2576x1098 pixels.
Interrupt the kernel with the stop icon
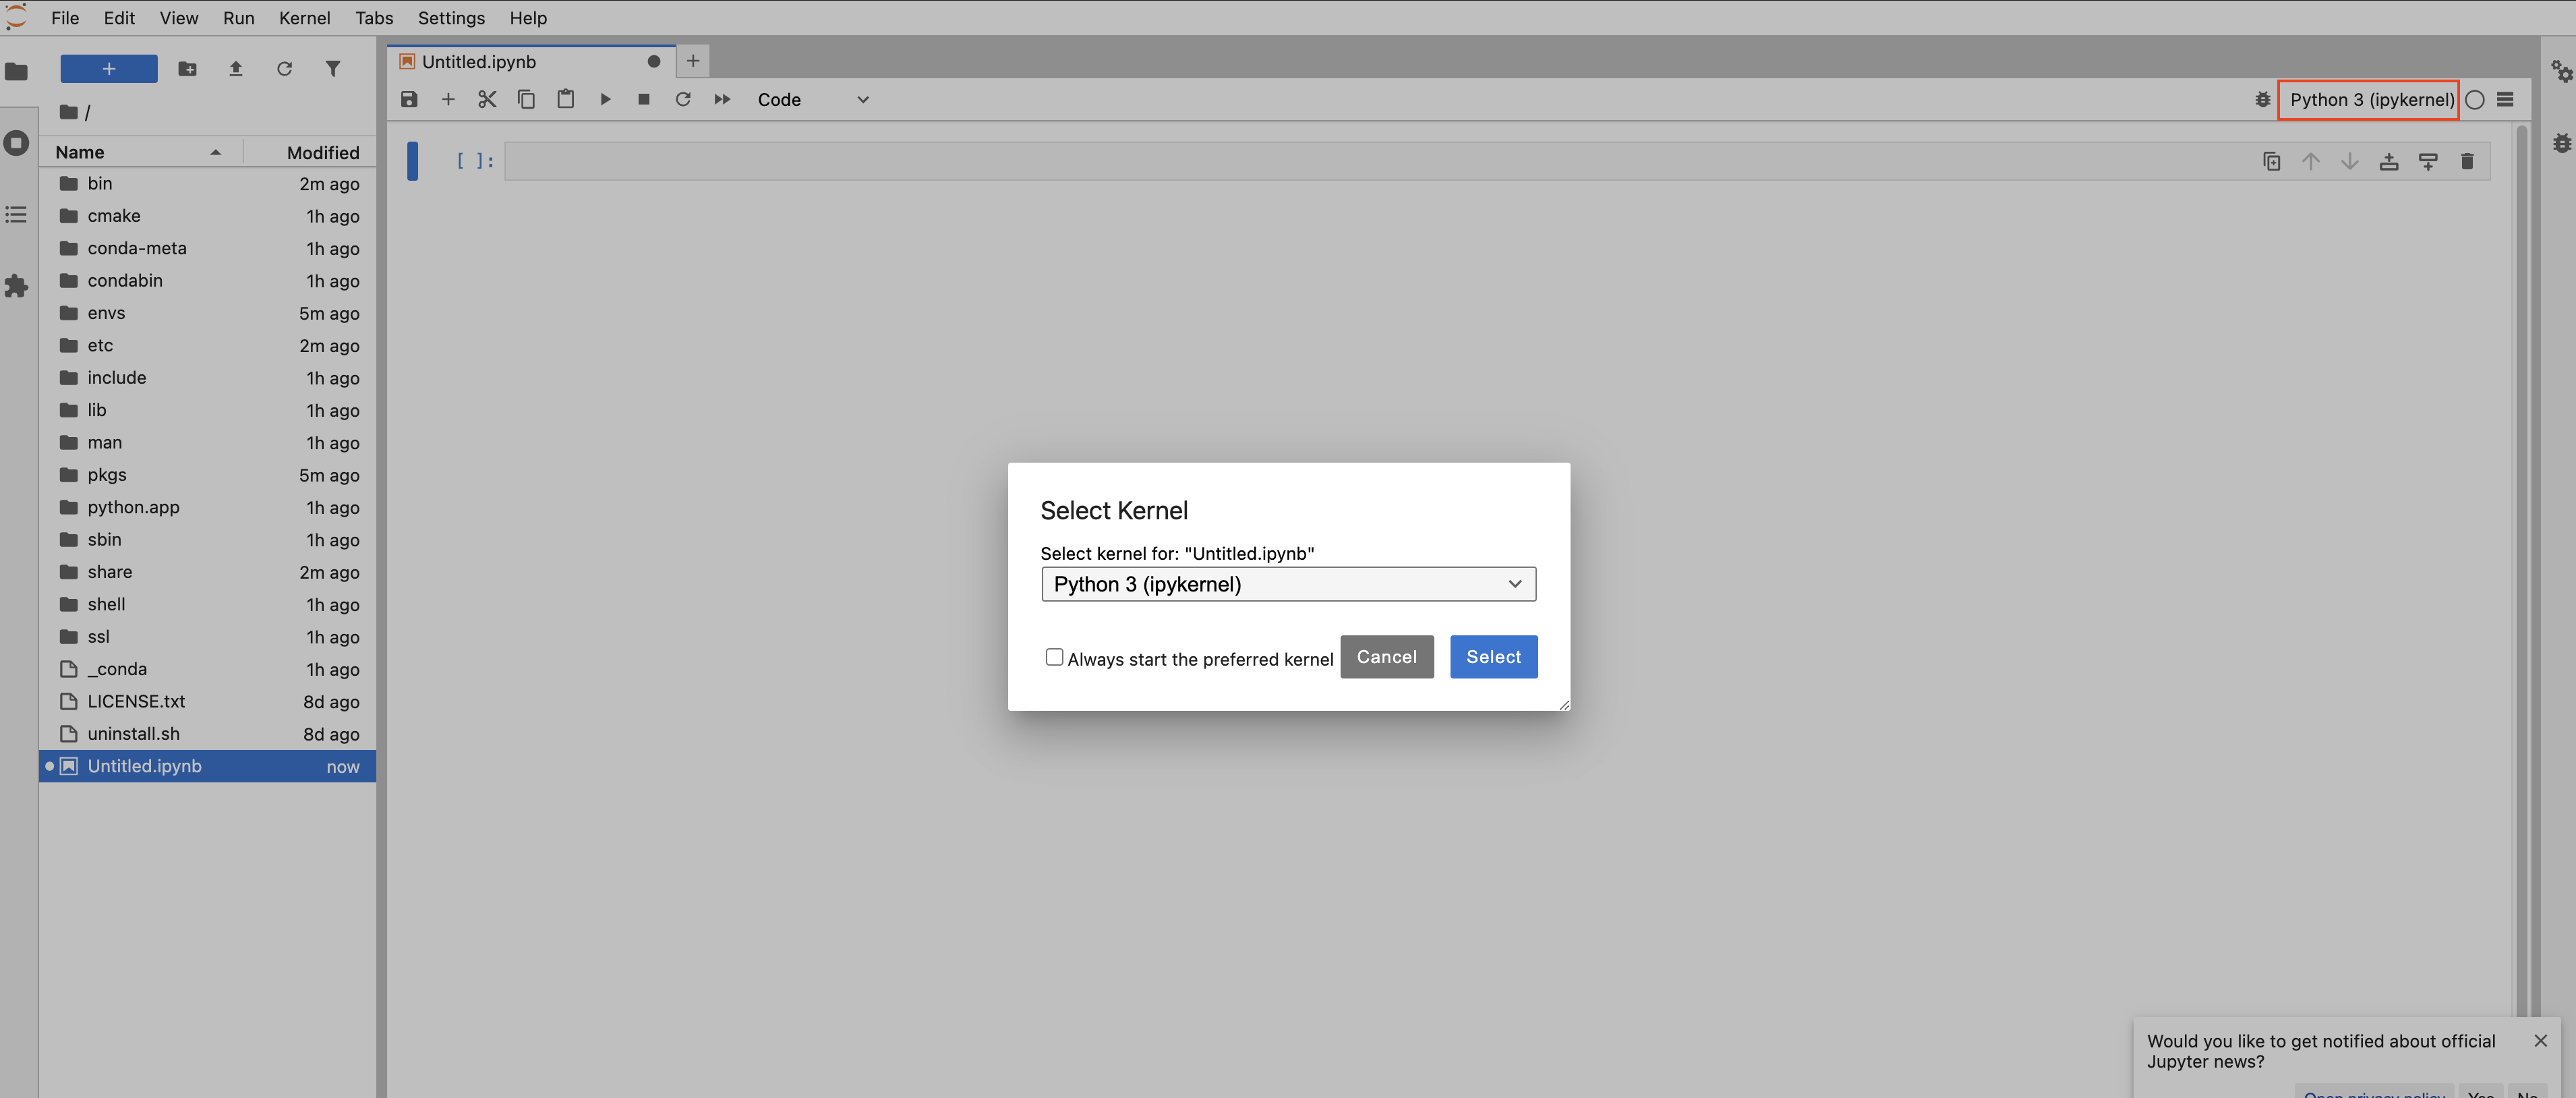click(644, 99)
